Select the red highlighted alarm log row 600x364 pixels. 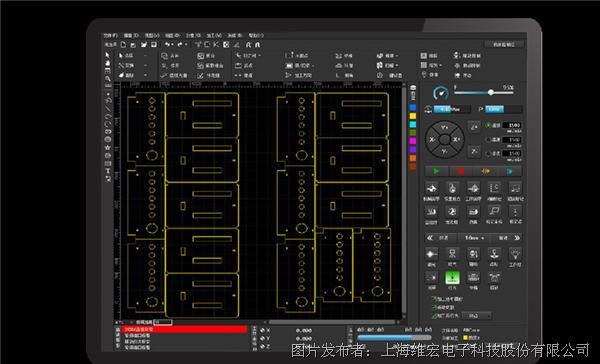click(184, 329)
